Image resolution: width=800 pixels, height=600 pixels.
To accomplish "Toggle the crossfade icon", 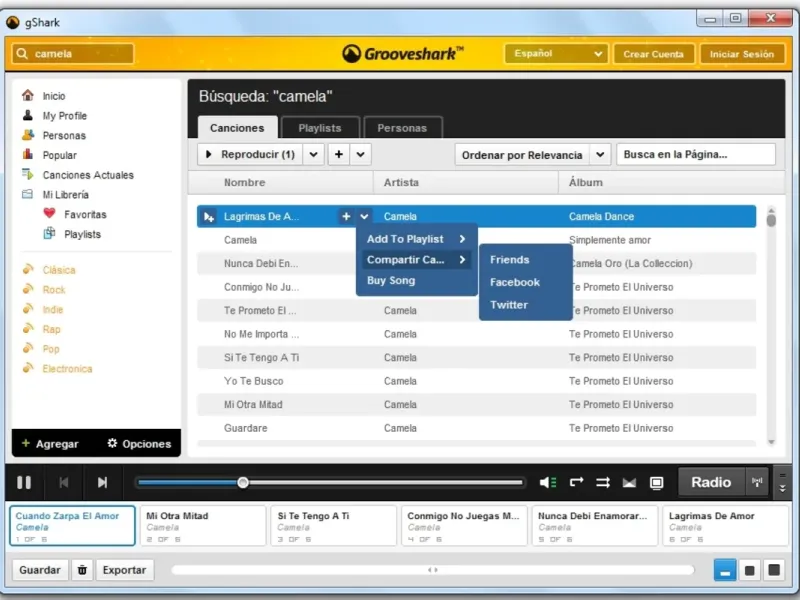I will tap(629, 482).
